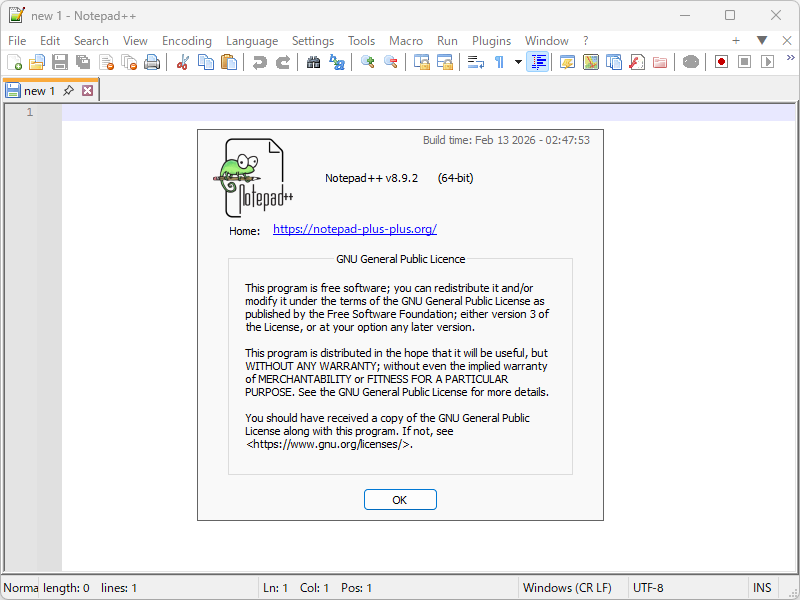Viewport: 800px width, 600px height.
Task: Save the current document via toolbar
Action: (59, 61)
